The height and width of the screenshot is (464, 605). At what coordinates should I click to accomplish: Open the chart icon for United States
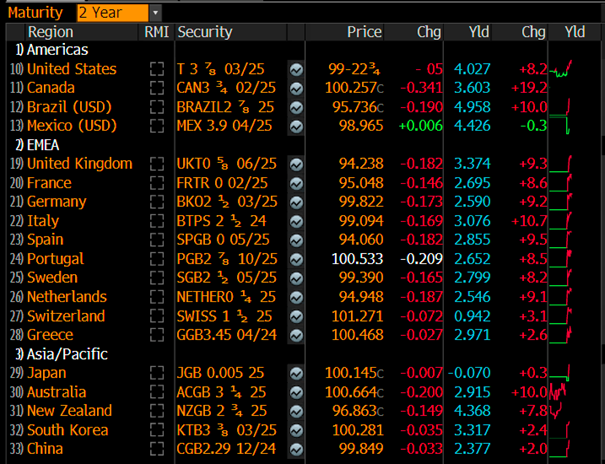(296, 70)
